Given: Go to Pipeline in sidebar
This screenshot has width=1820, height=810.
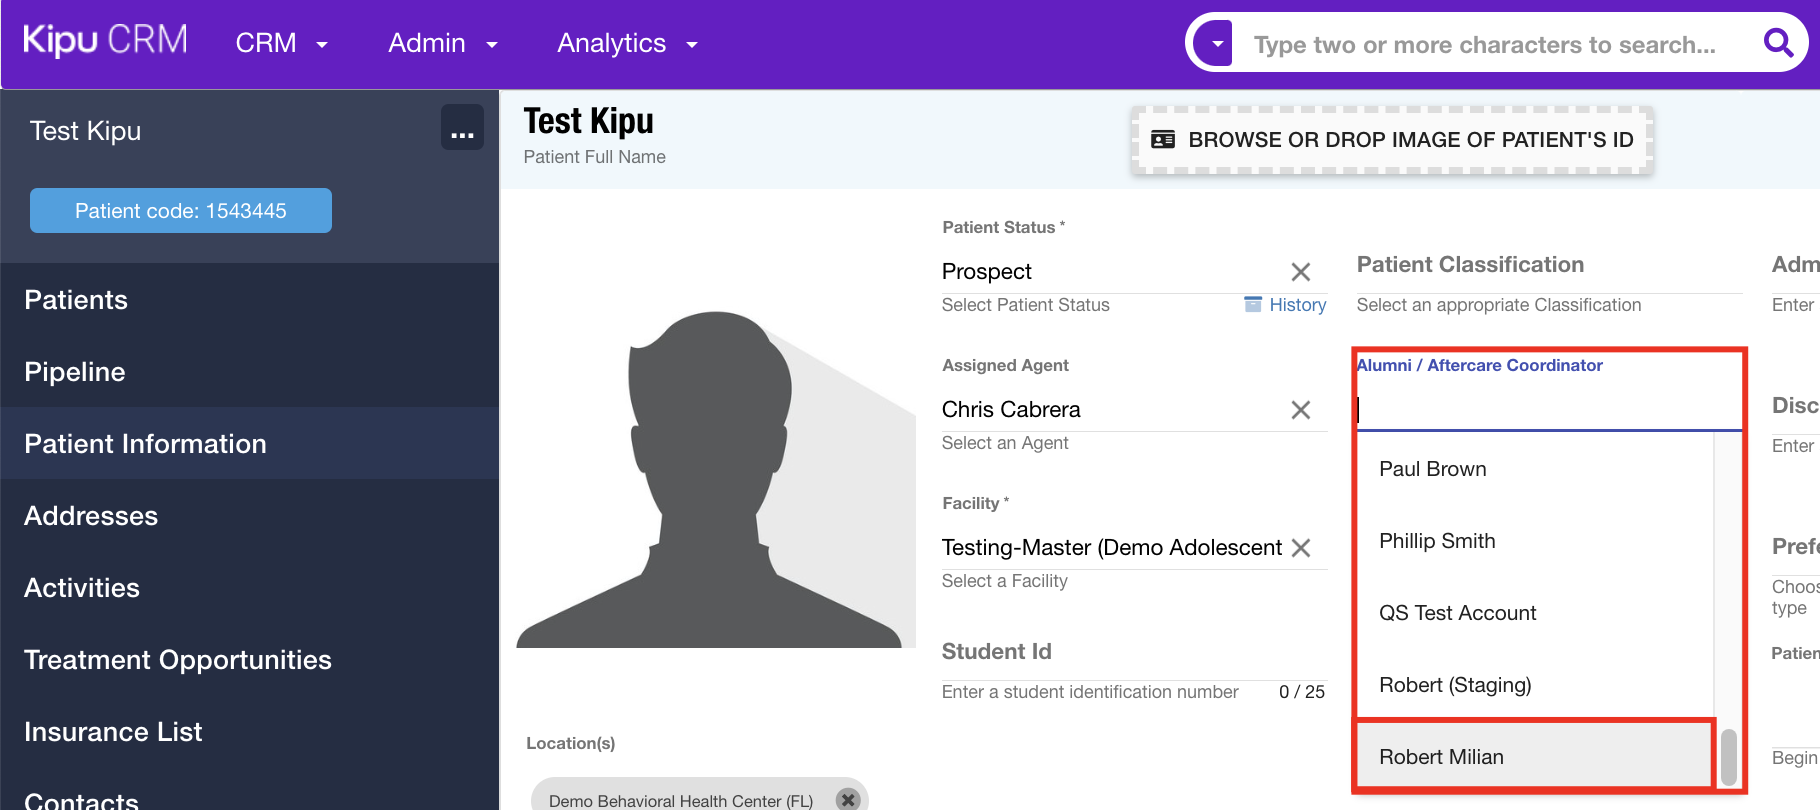Looking at the screenshot, I should click(x=75, y=372).
